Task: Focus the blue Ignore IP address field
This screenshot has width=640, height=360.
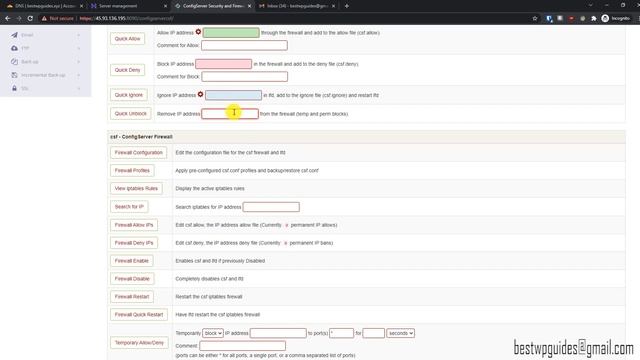Action: 233,95
